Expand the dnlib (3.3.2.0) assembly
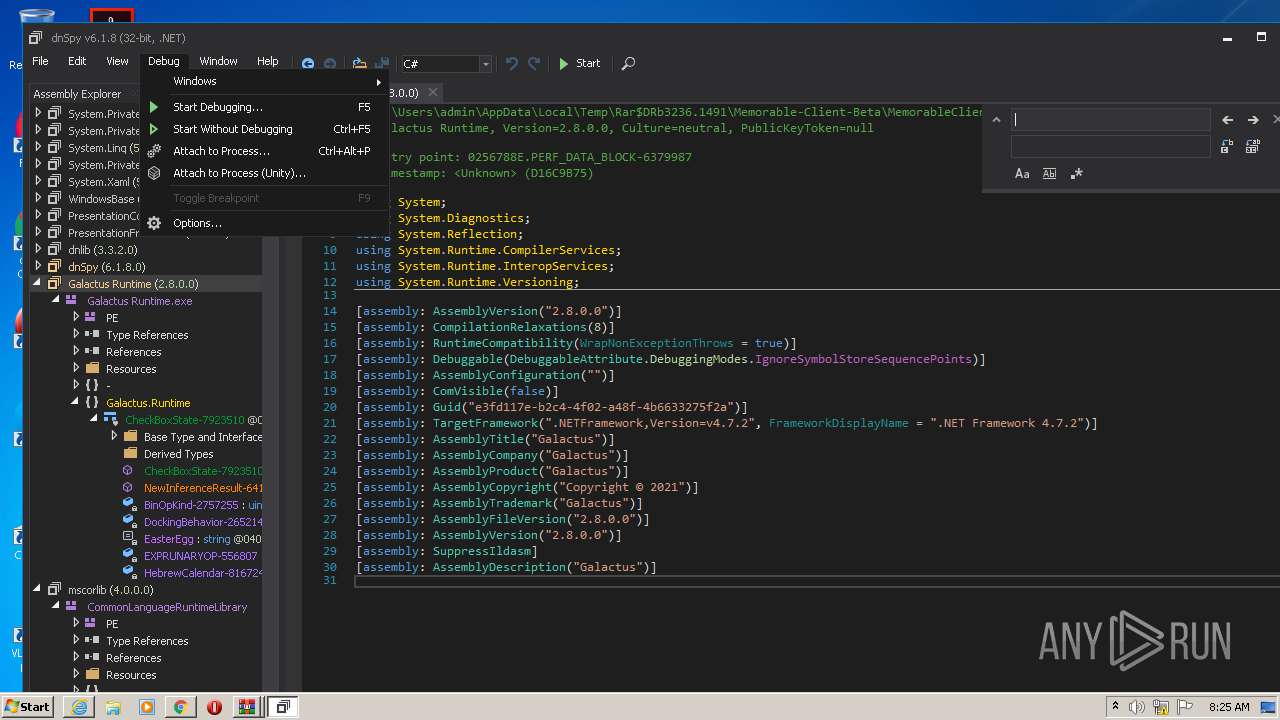The image size is (1280, 720). (38, 249)
